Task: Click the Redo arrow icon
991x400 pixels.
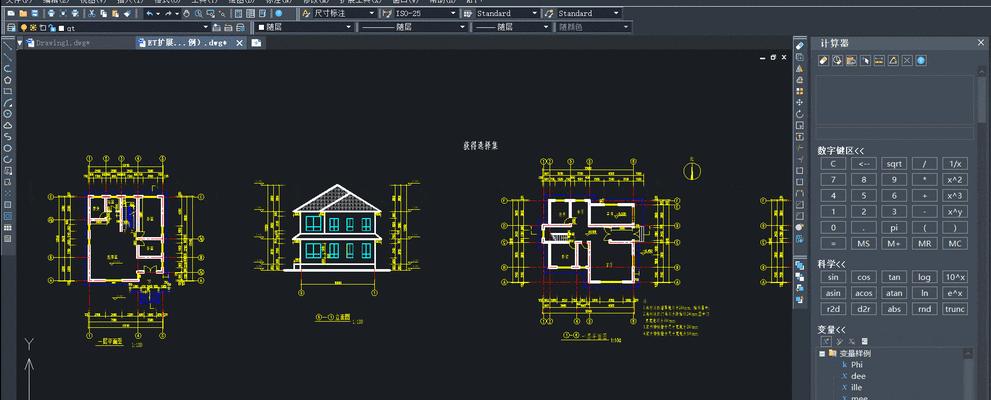Action: [168, 13]
